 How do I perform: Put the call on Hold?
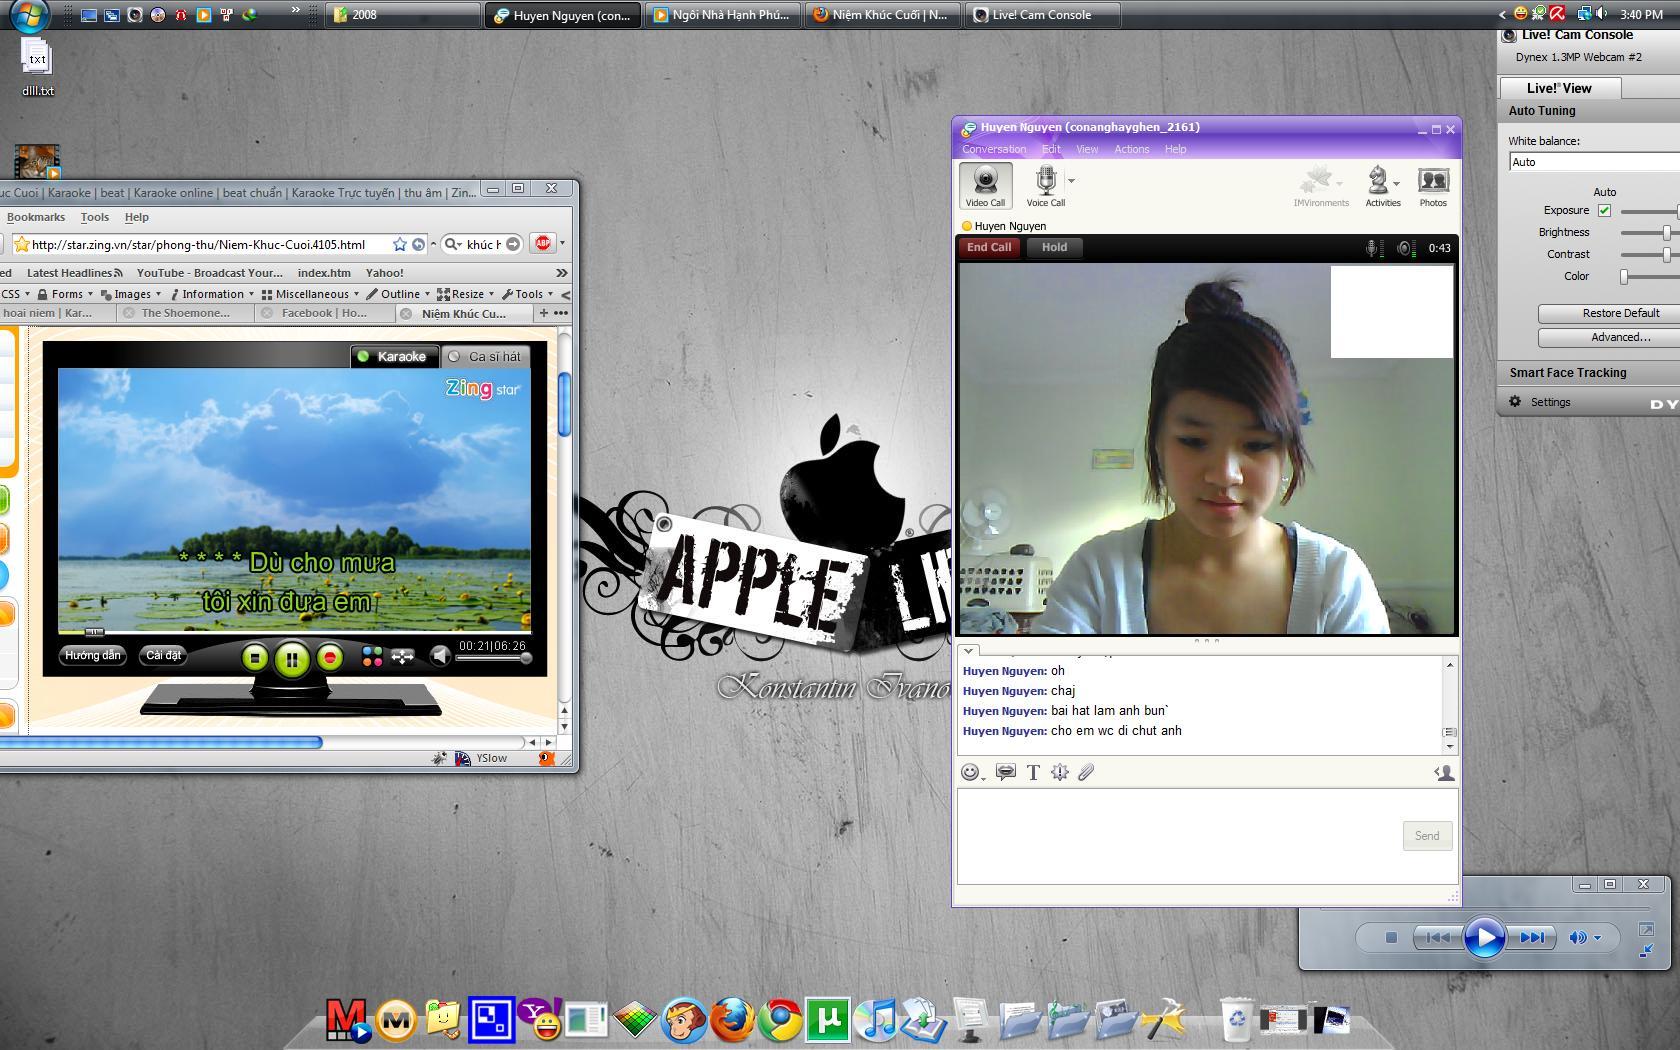[x=1054, y=247]
